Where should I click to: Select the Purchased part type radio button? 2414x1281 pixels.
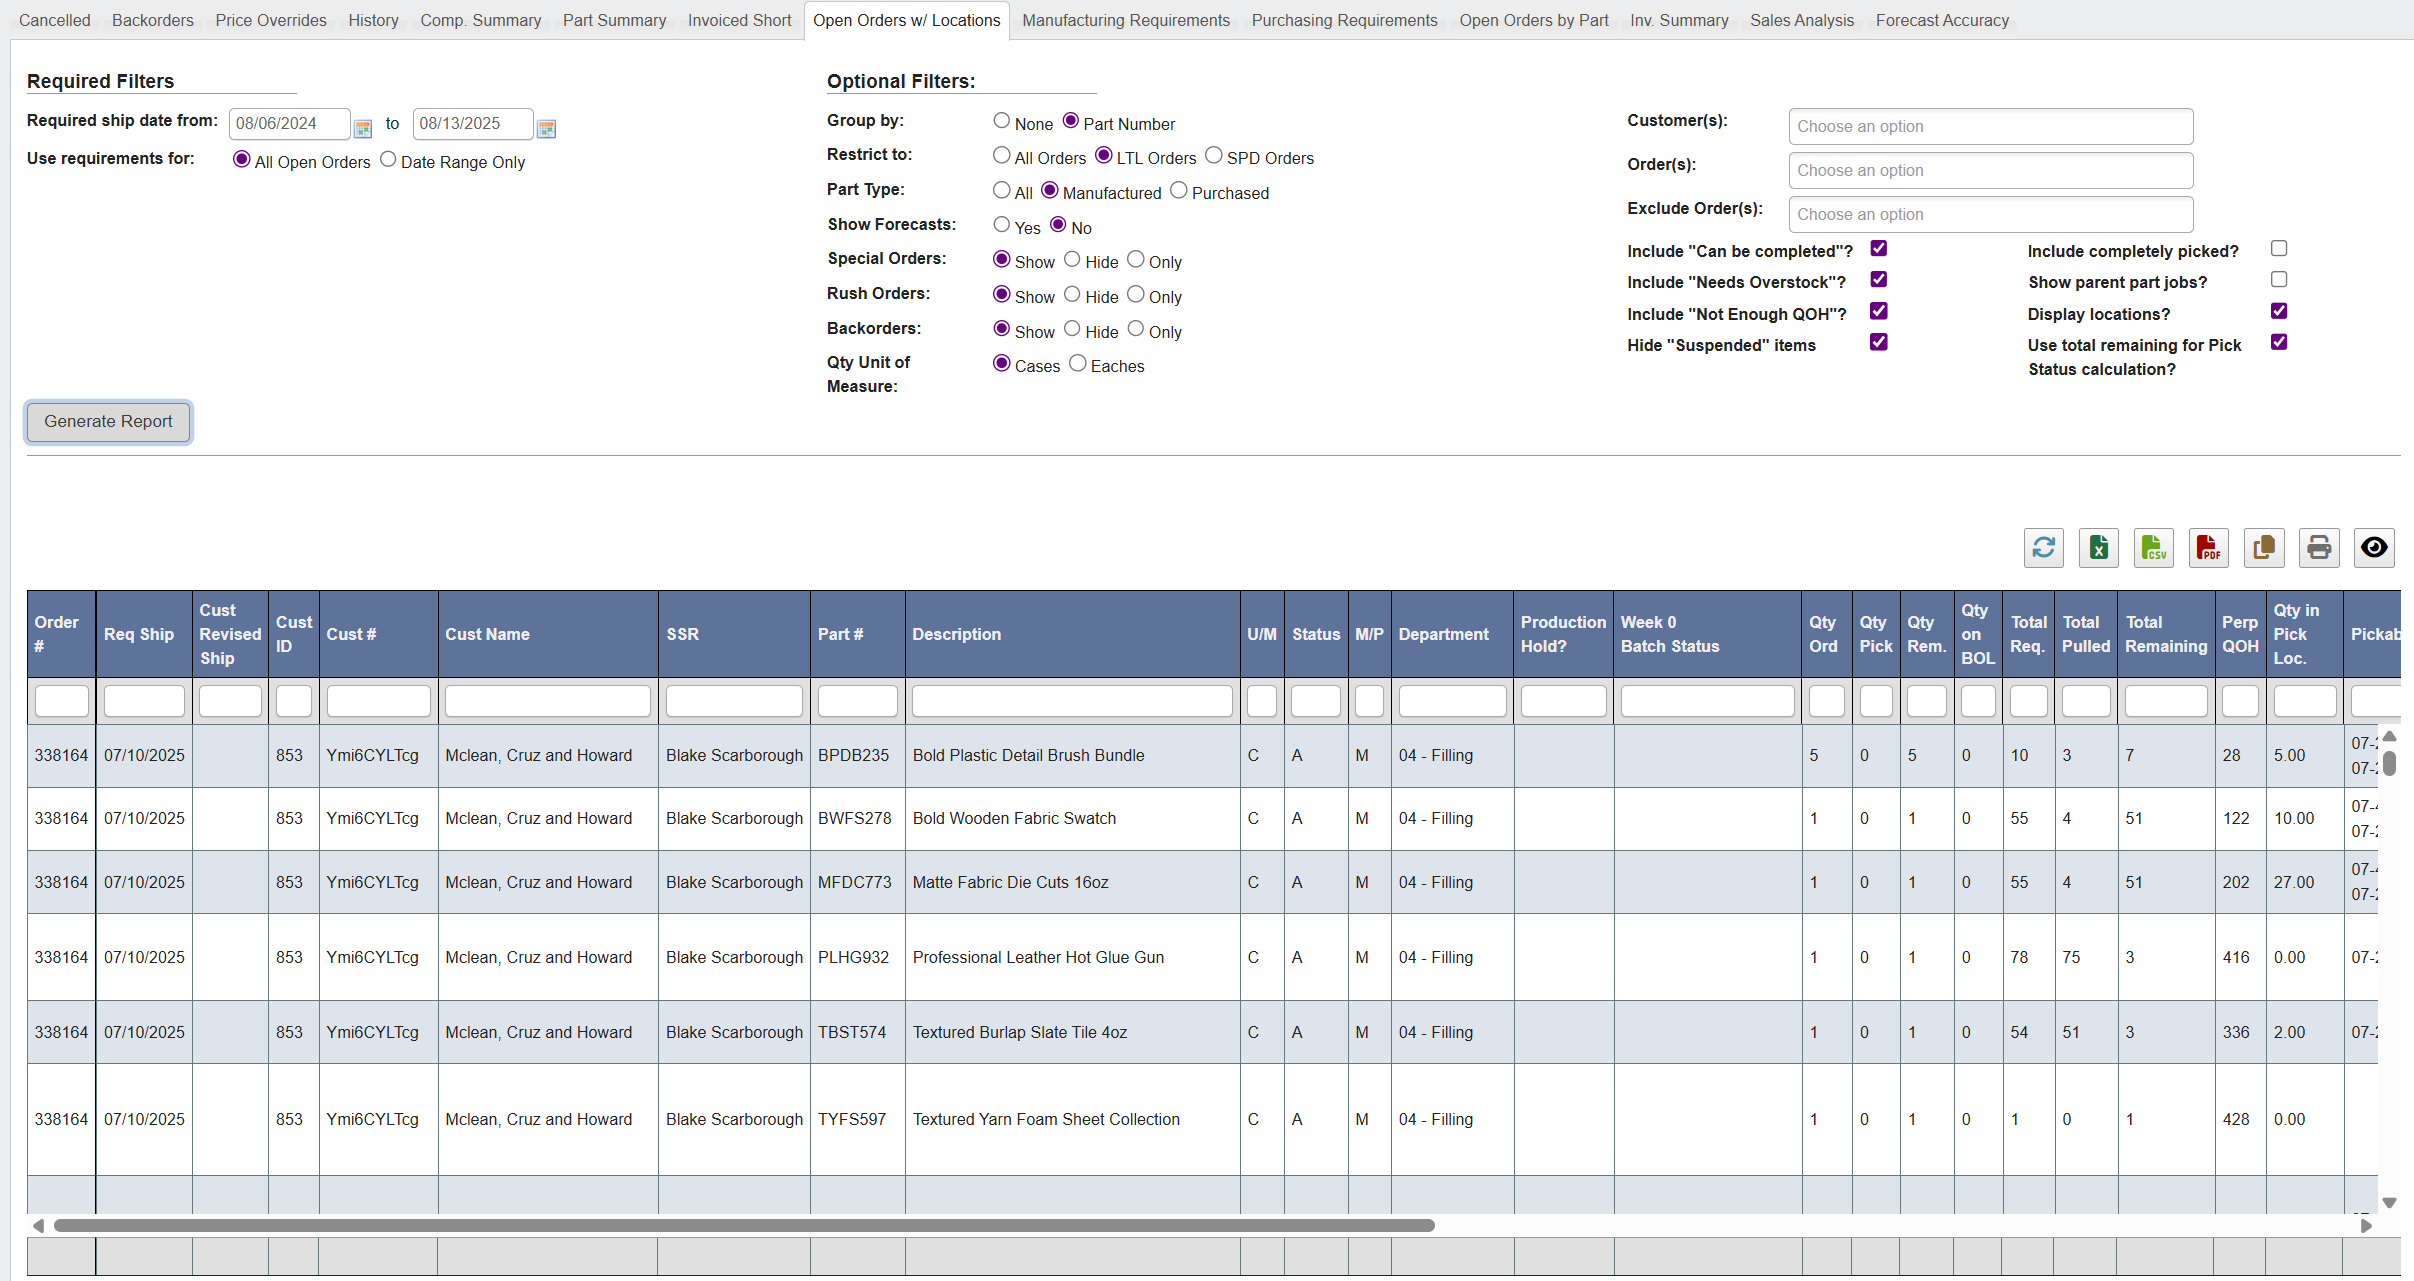pyautogui.click(x=1178, y=190)
